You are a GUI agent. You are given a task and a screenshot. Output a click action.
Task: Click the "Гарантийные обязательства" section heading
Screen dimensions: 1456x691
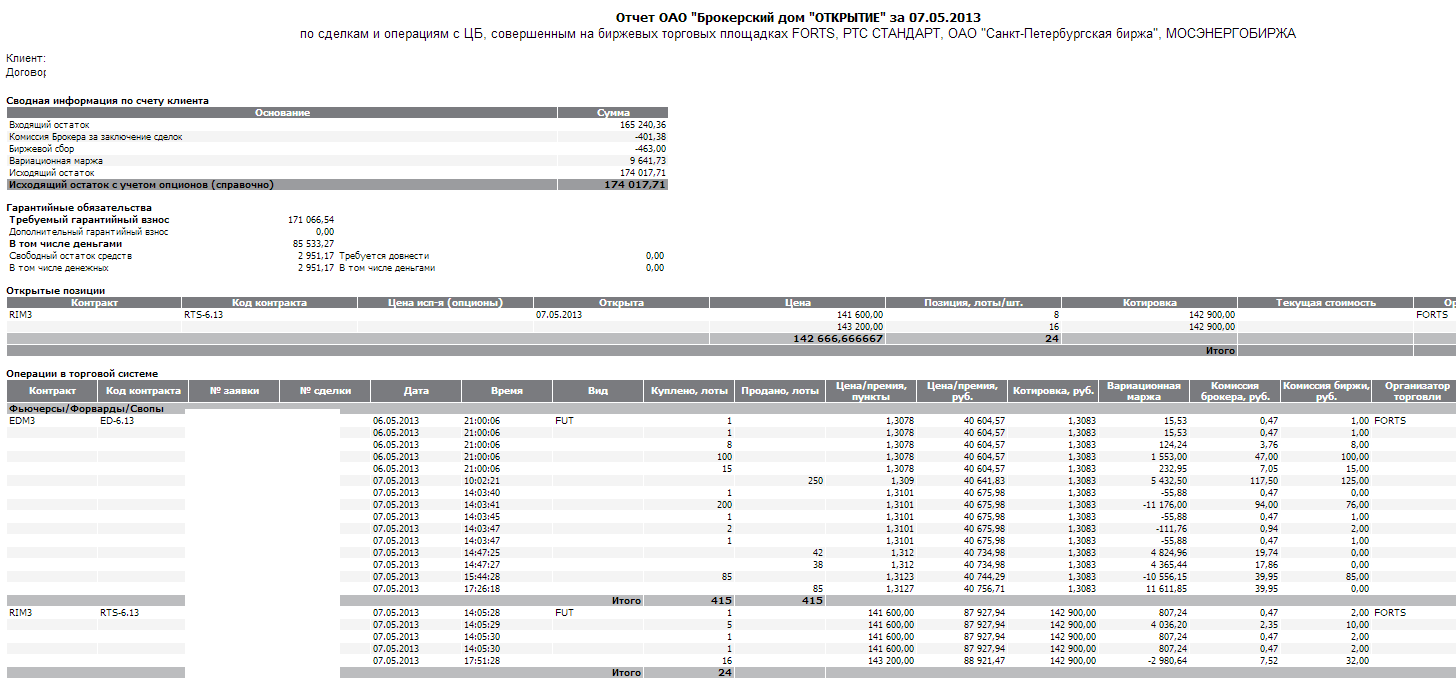point(79,208)
